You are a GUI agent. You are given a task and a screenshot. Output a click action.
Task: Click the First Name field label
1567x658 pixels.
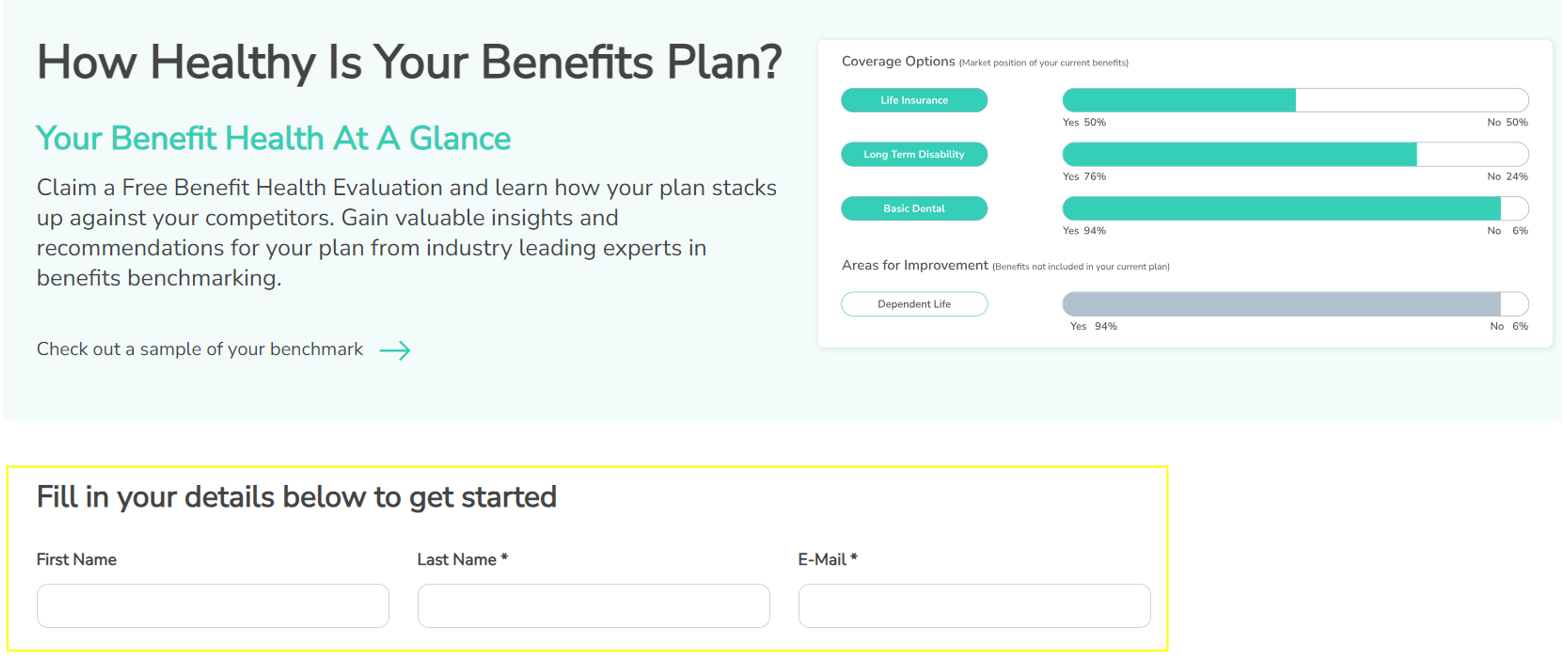pos(77,560)
